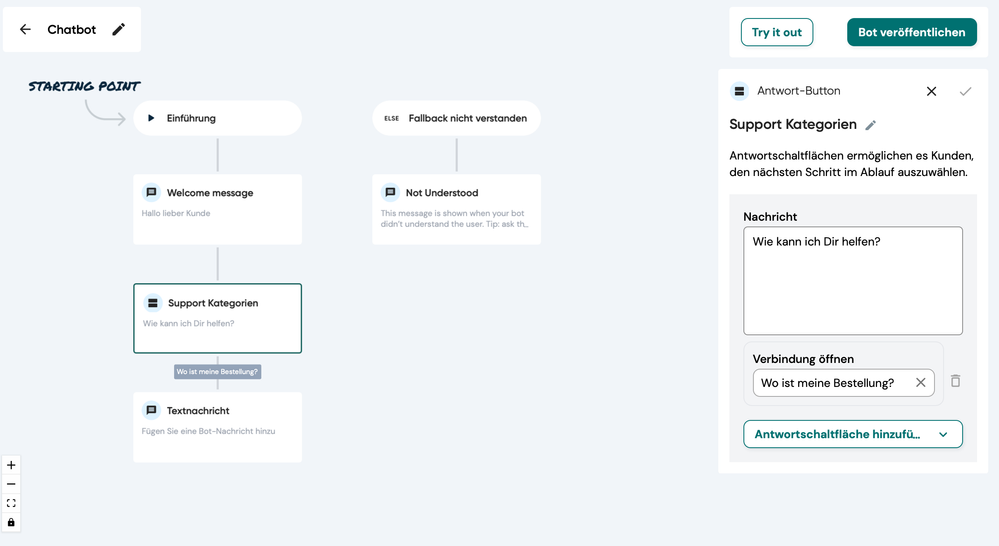Image resolution: width=999 pixels, height=546 pixels.
Task: Select the Textnachricht node
Action: pos(217,427)
